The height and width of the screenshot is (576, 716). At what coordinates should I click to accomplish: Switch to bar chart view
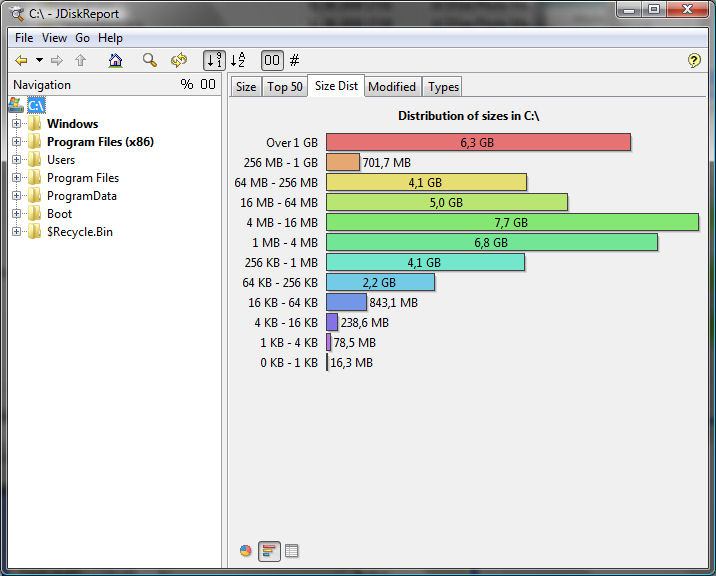pos(269,551)
